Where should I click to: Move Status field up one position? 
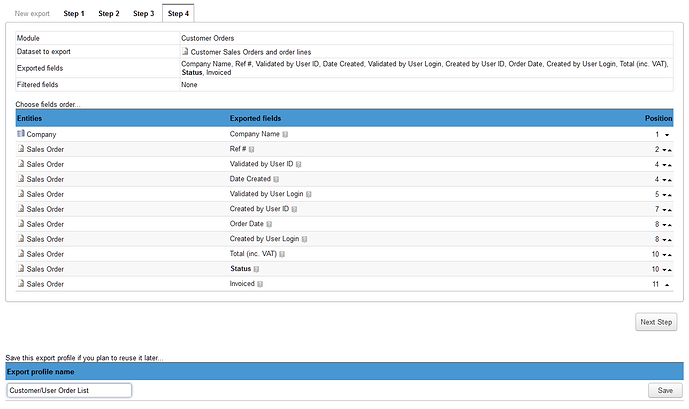[x=670, y=269]
